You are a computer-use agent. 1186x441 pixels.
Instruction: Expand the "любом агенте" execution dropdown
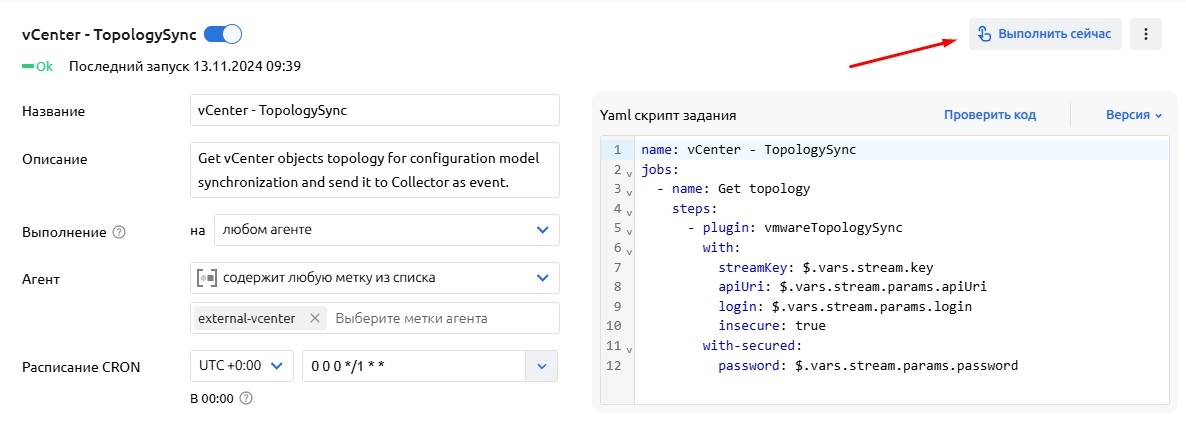point(541,230)
